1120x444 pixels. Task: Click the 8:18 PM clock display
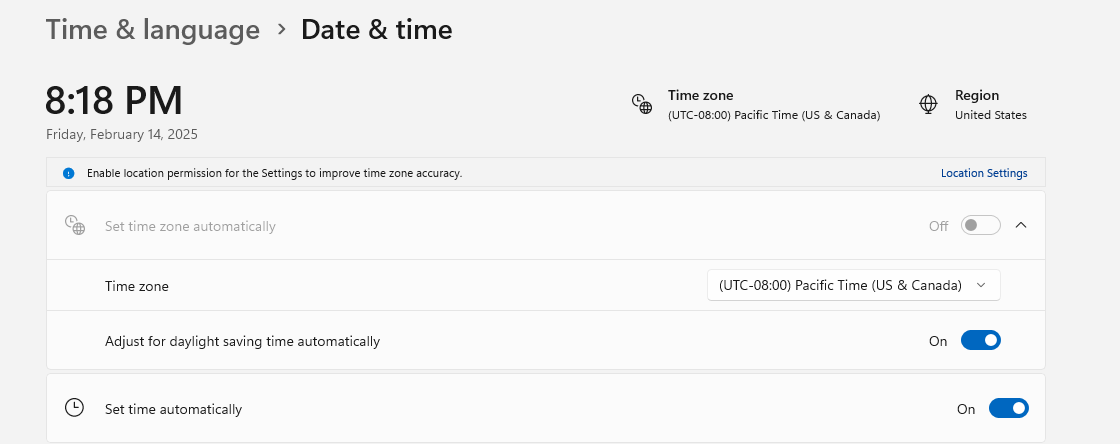(114, 101)
